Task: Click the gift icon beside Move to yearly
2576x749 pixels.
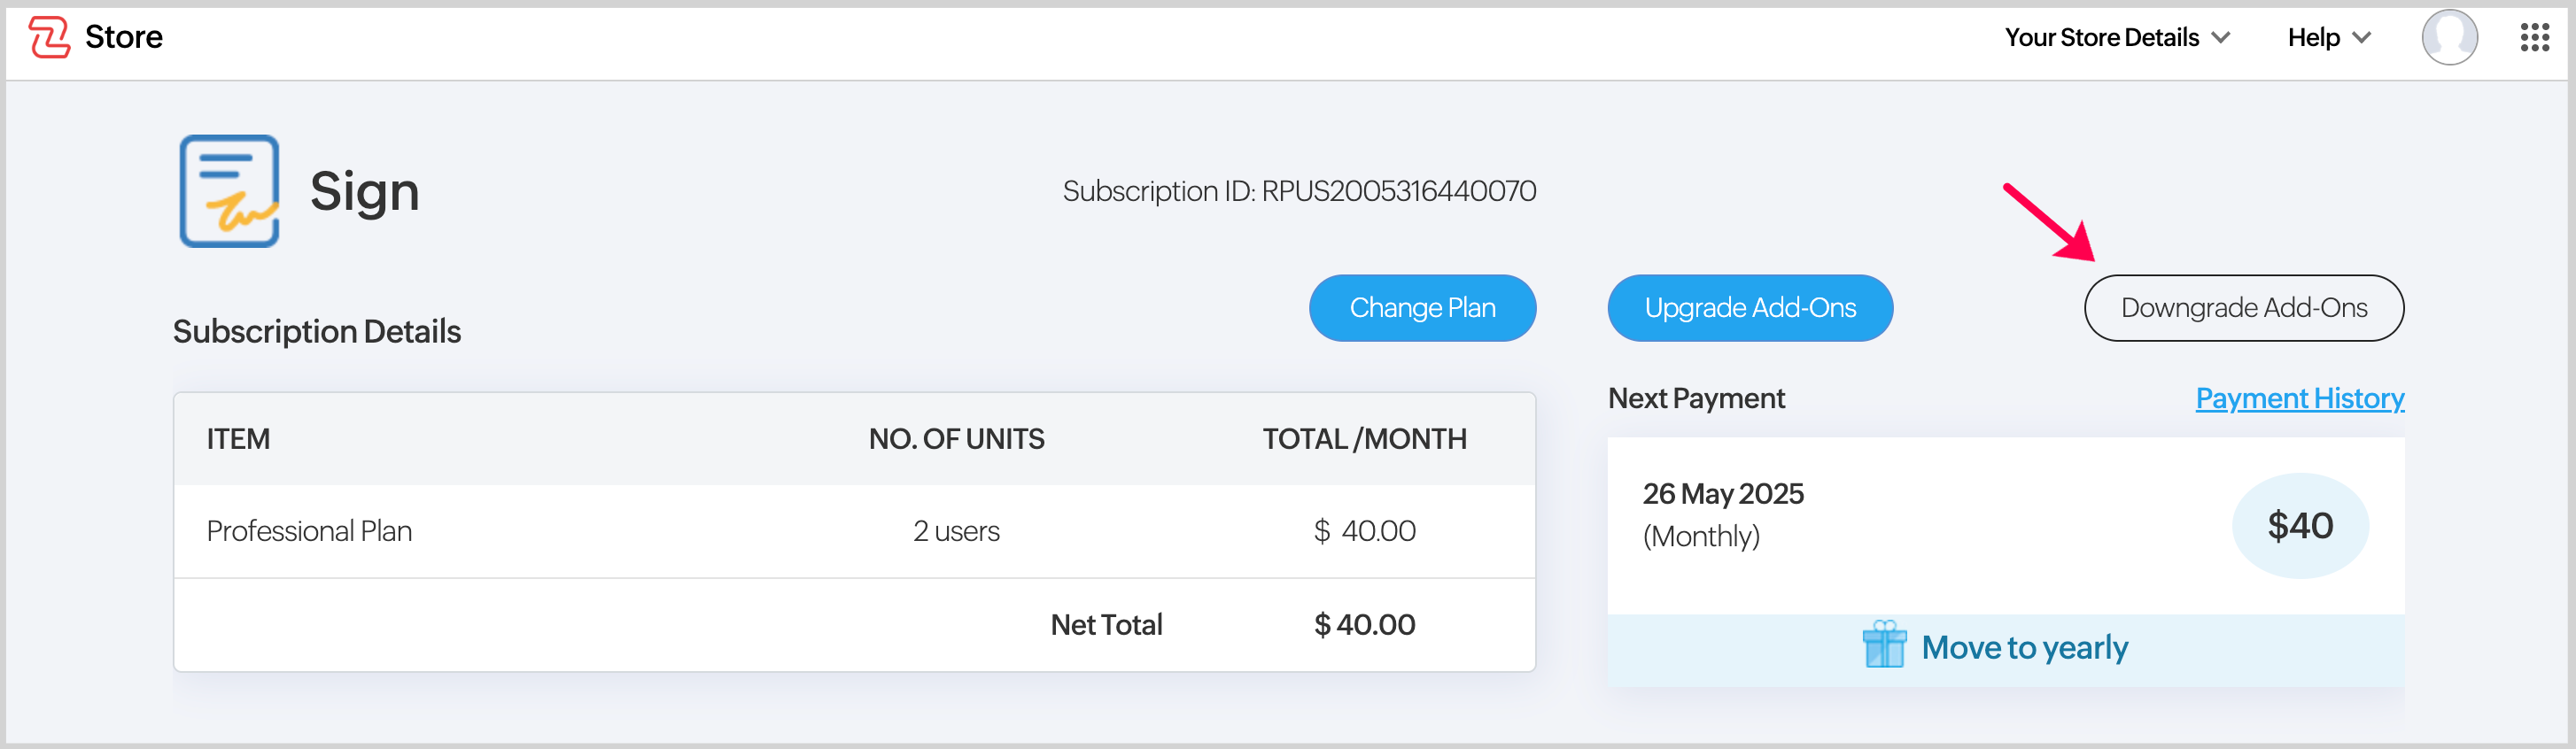Action: 1884,645
